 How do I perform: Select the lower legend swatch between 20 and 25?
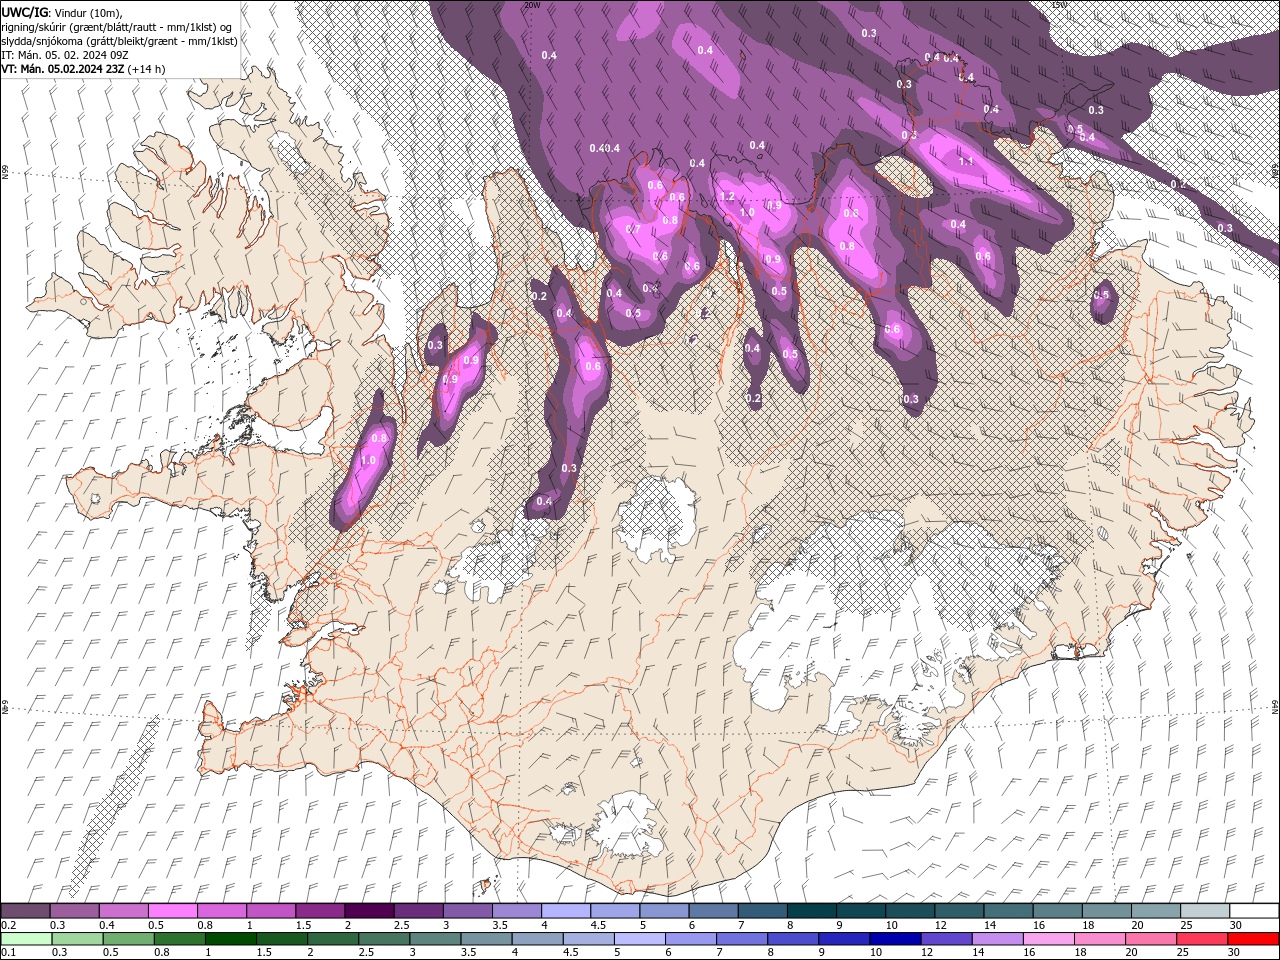tap(1149, 939)
